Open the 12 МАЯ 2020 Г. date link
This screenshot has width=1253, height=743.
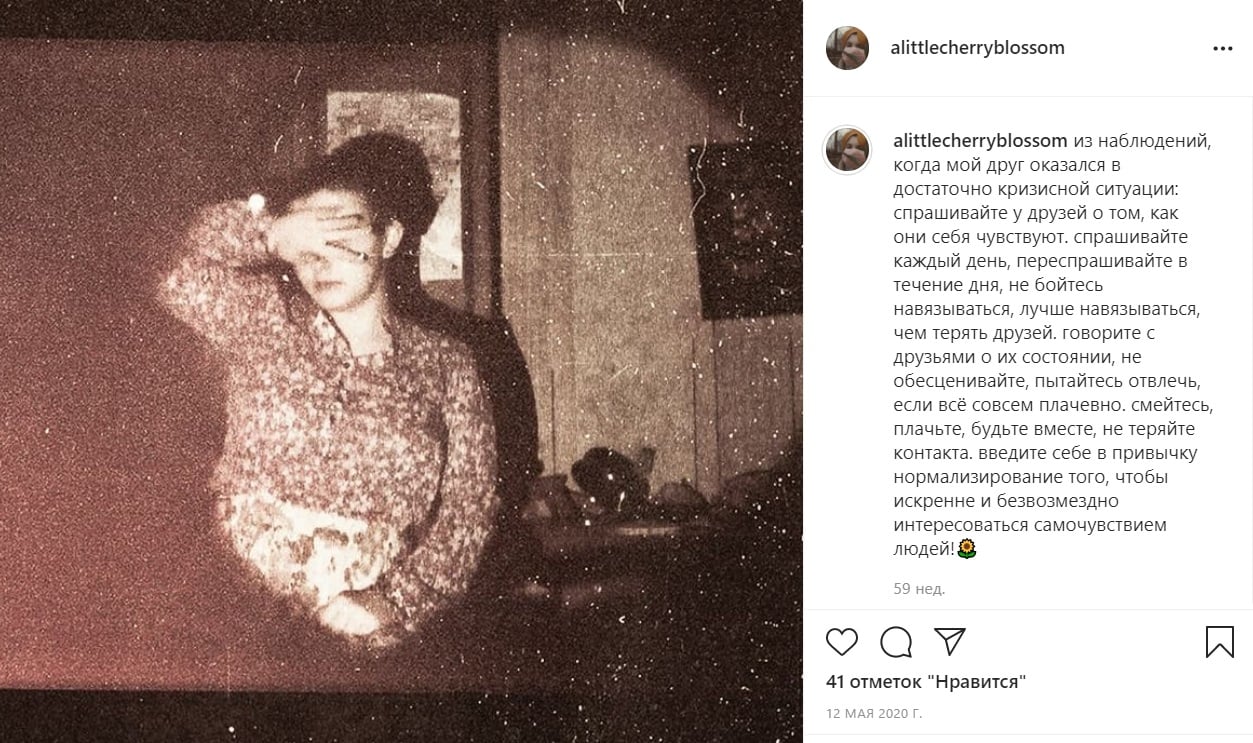click(x=874, y=714)
